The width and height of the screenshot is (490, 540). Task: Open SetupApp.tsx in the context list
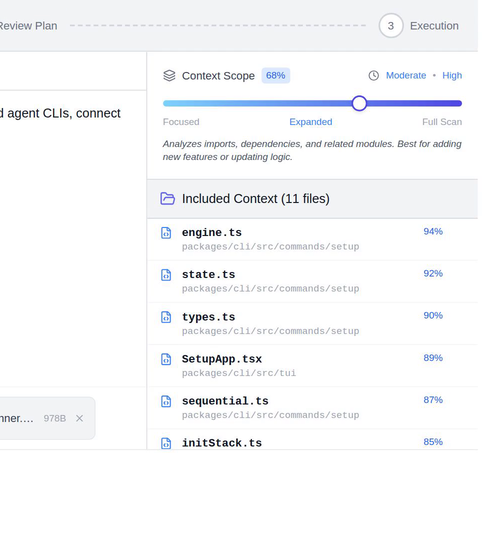(312, 366)
